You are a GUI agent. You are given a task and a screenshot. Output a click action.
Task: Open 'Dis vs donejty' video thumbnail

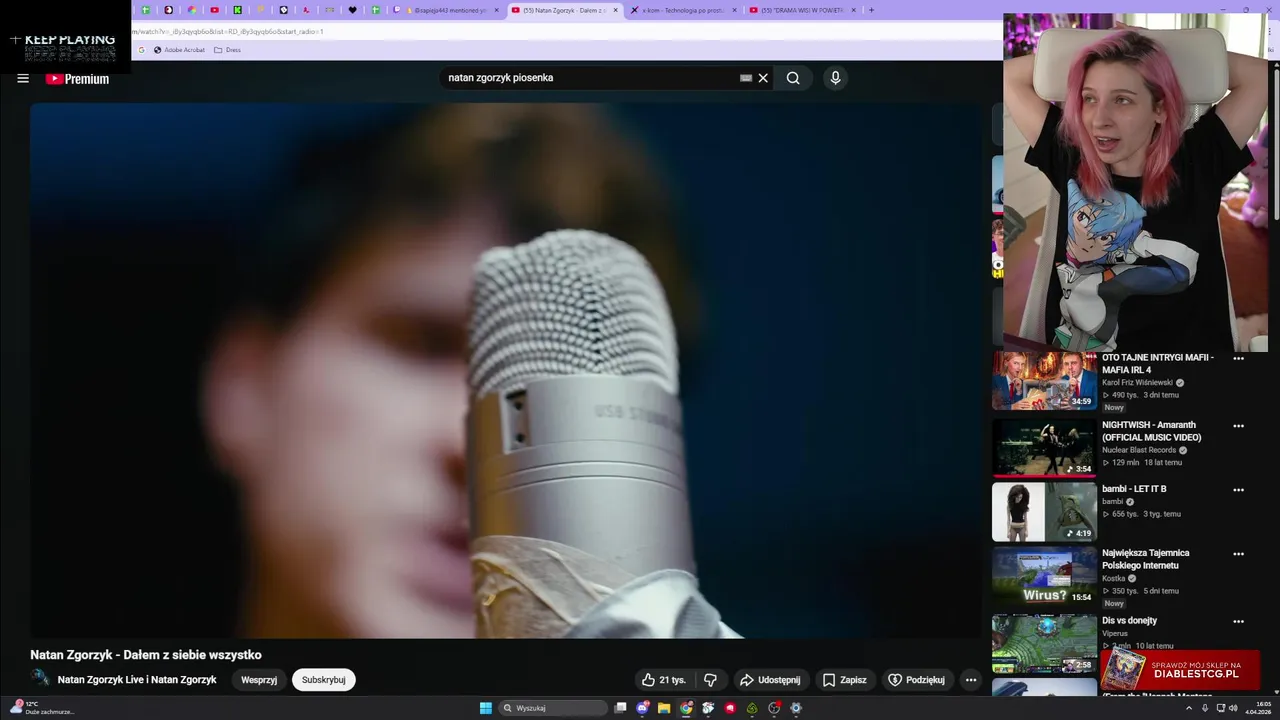tap(1044, 643)
